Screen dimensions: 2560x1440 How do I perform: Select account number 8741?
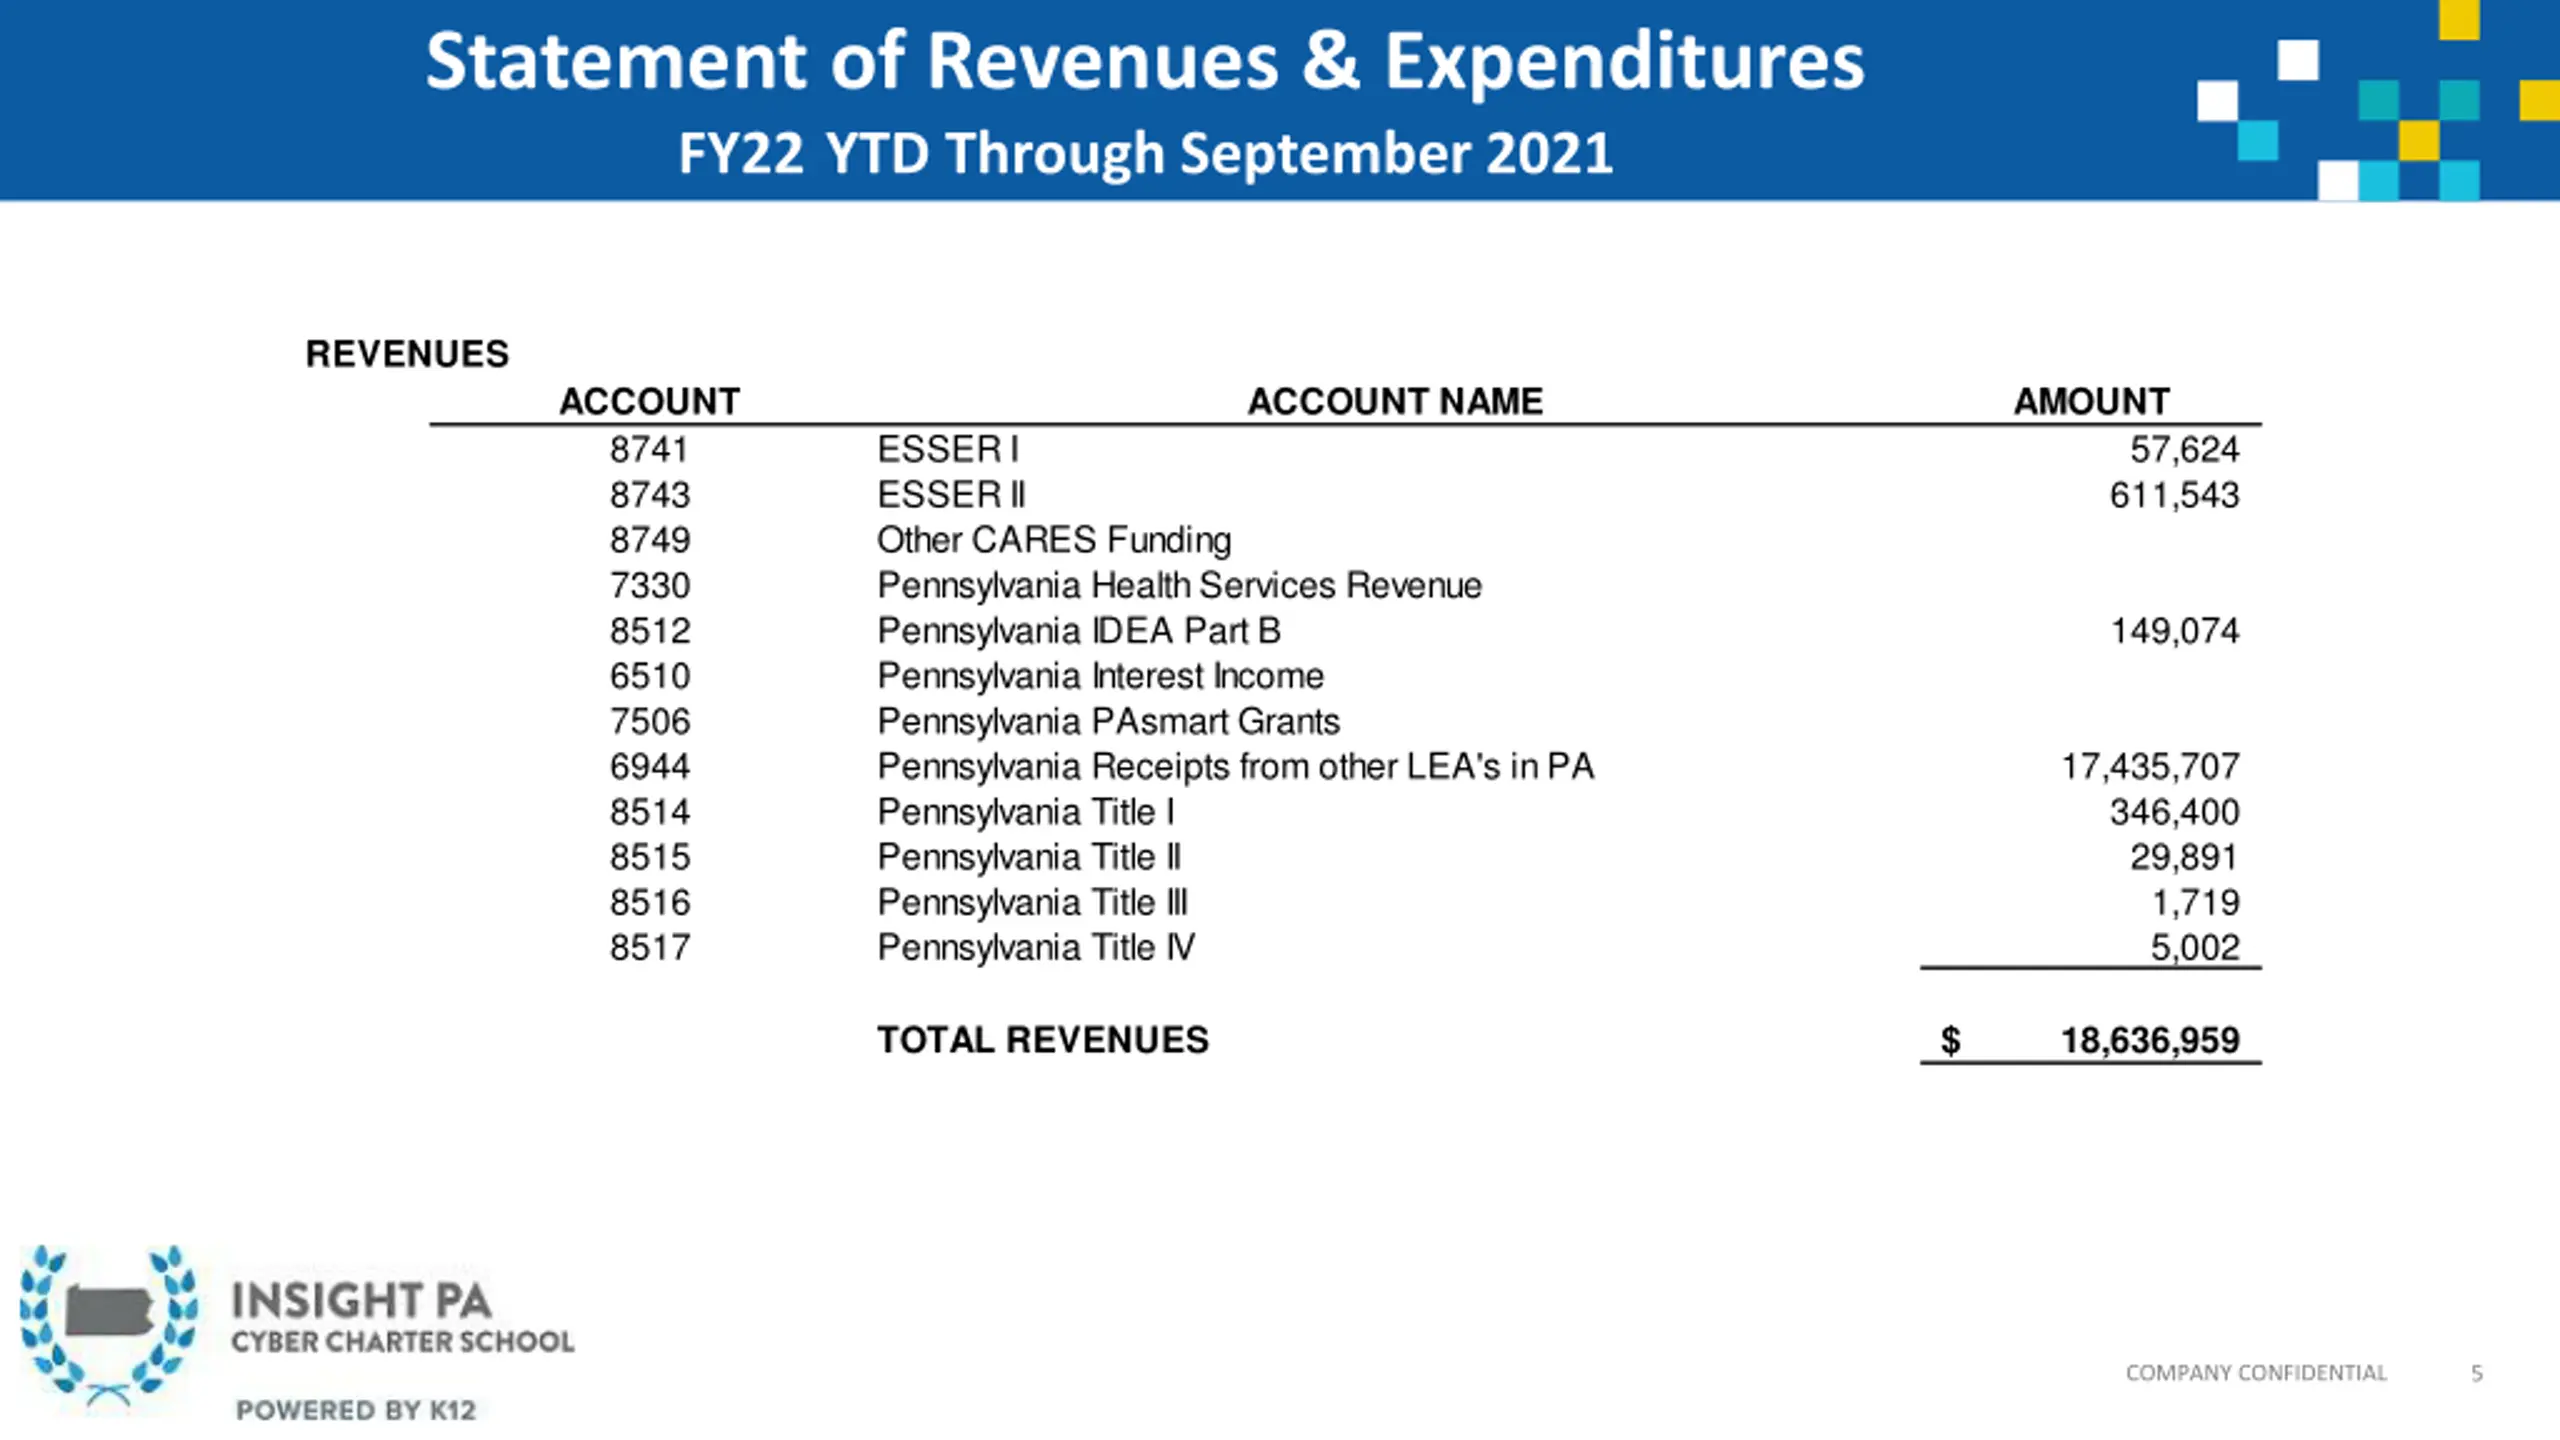tap(649, 450)
